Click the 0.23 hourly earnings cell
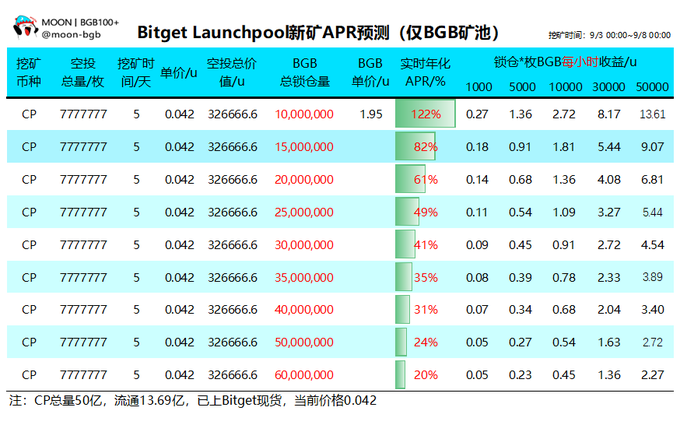Viewport: 680px width, 425px height. 520,375
